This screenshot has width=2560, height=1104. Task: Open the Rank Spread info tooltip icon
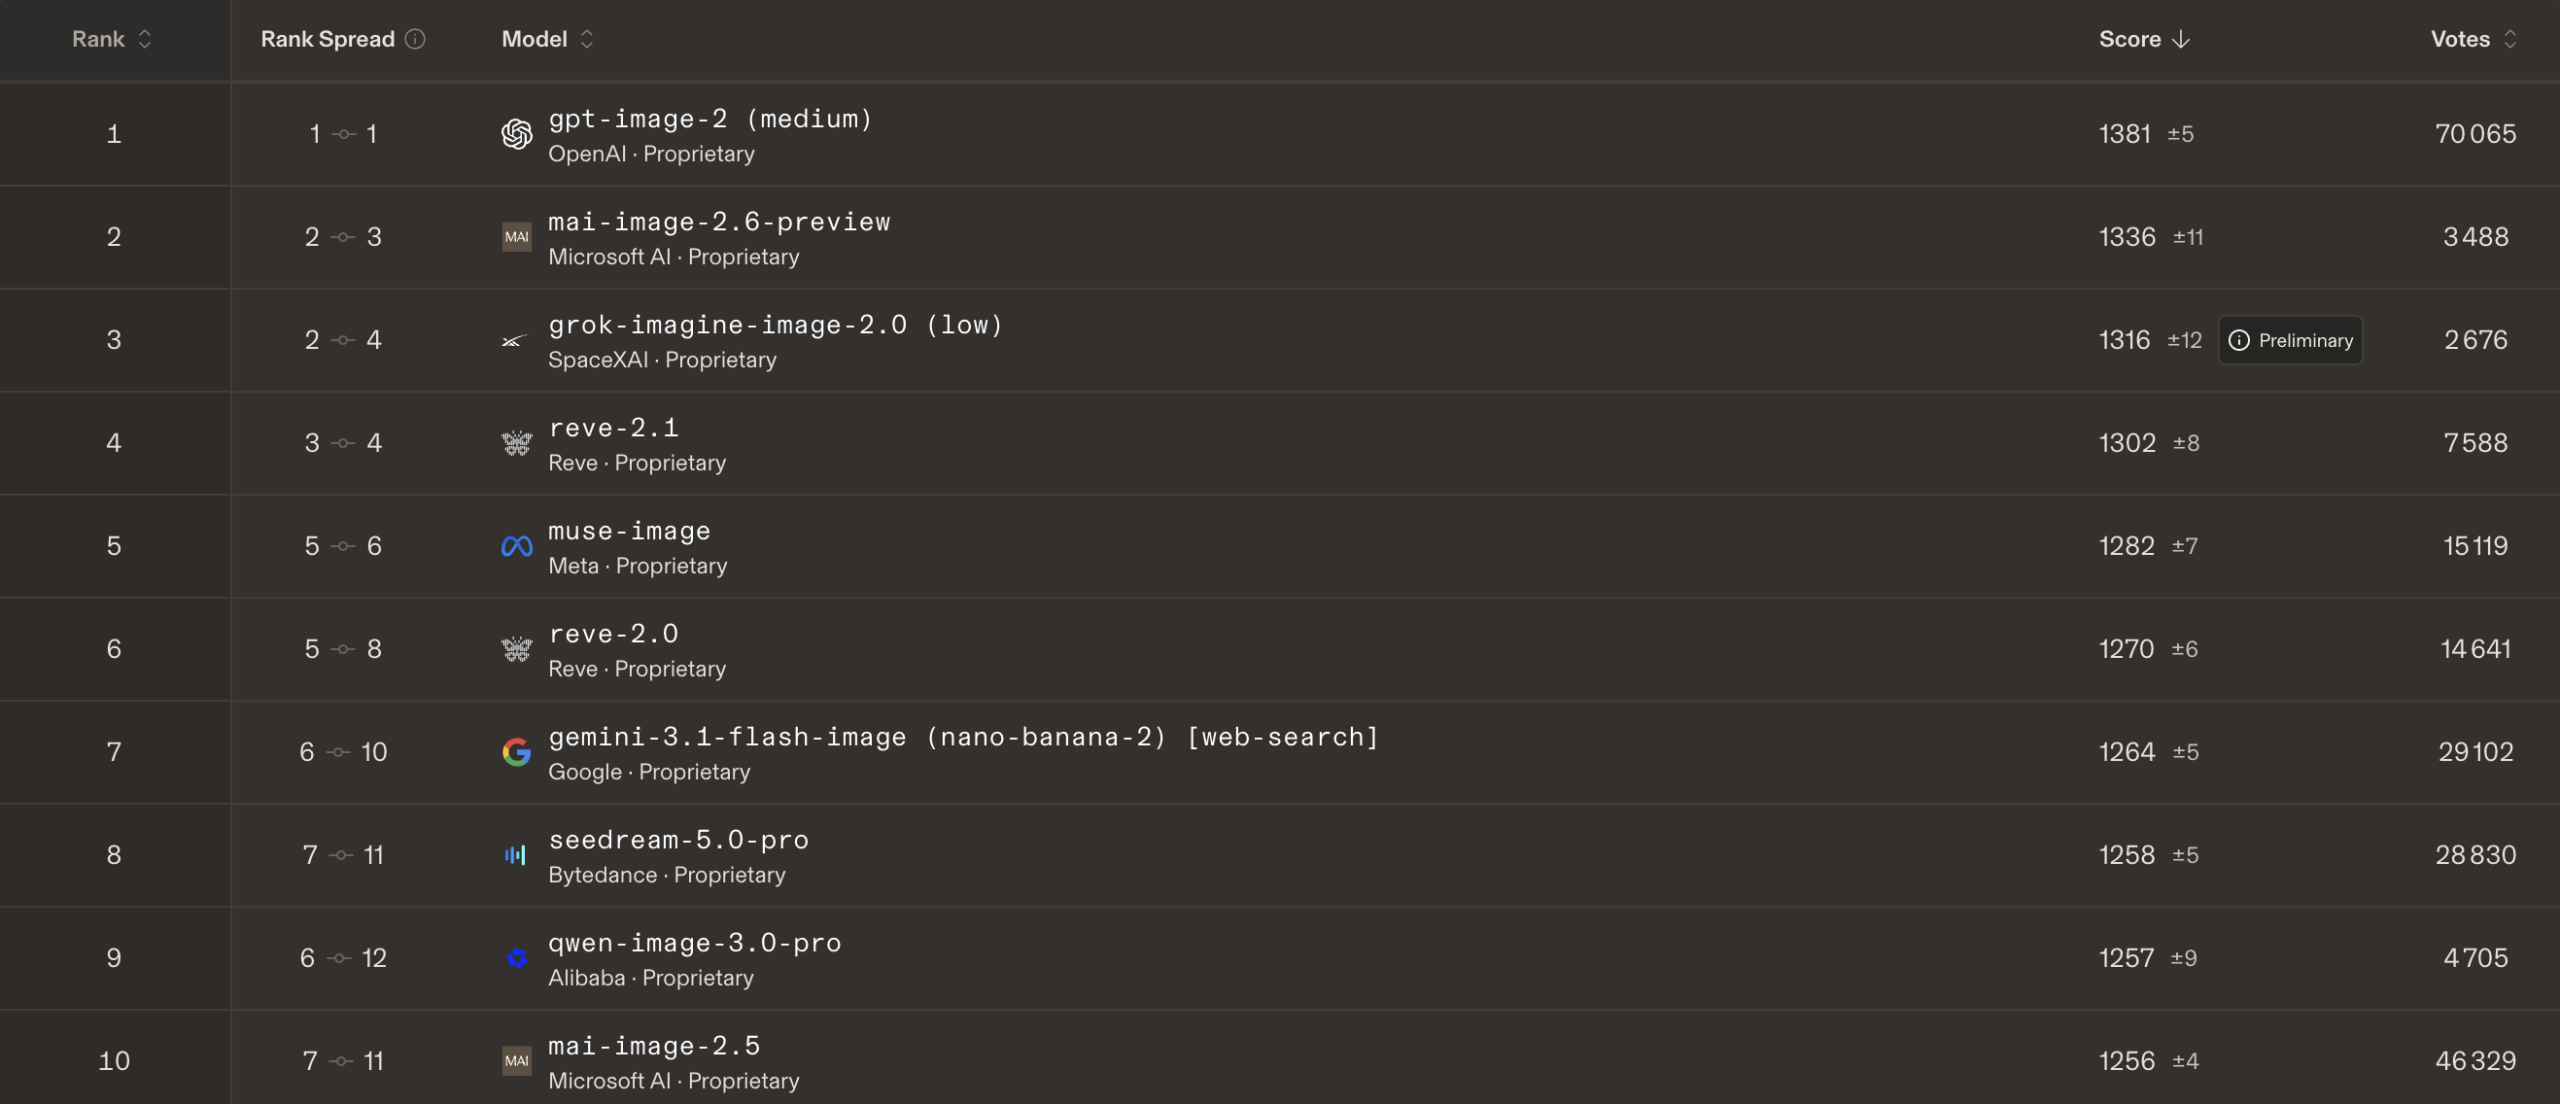415,39
